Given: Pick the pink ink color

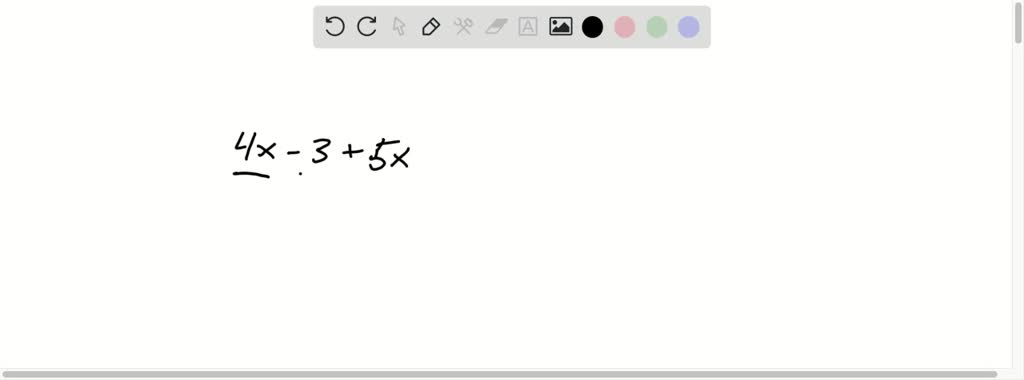Looking at the screenshot, I should pos(624,27).
